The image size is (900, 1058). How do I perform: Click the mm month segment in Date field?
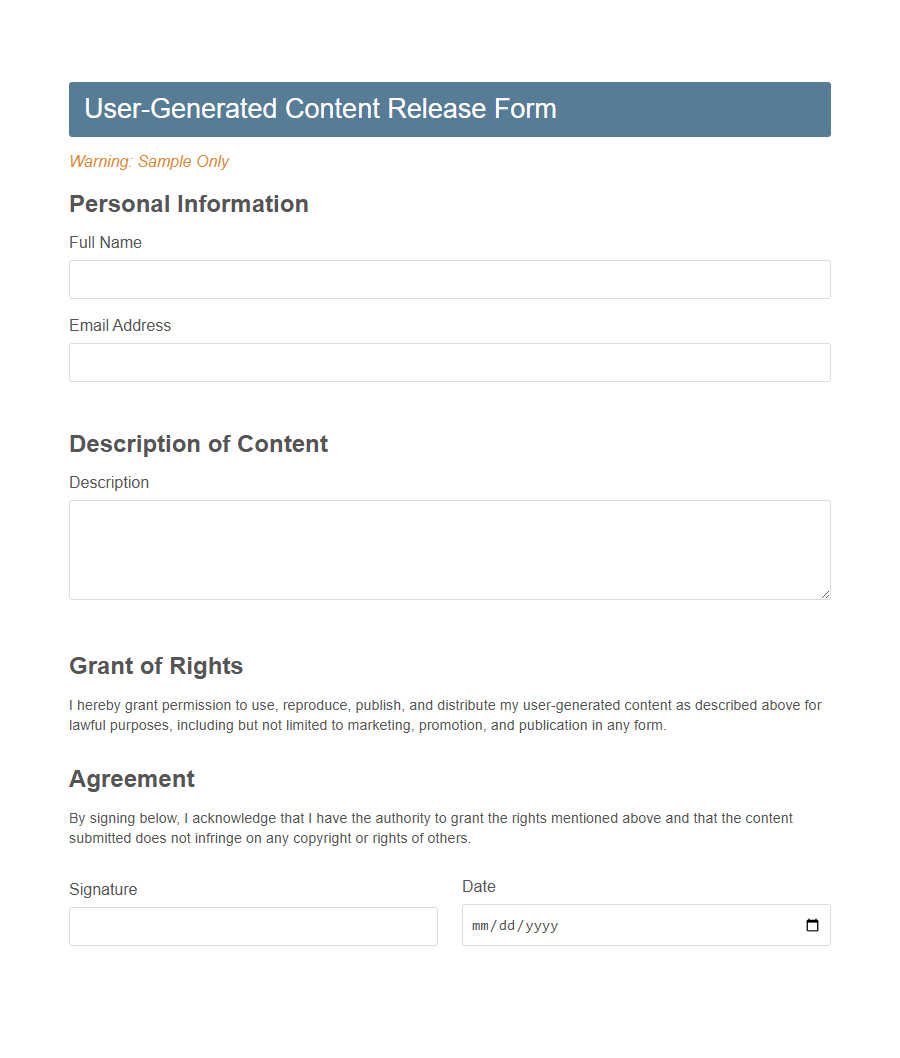(478, 925)
